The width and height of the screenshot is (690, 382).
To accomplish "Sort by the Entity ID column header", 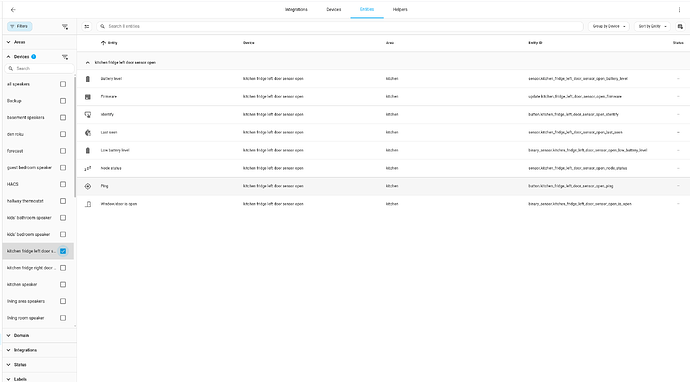I will [x=535, y=43].
